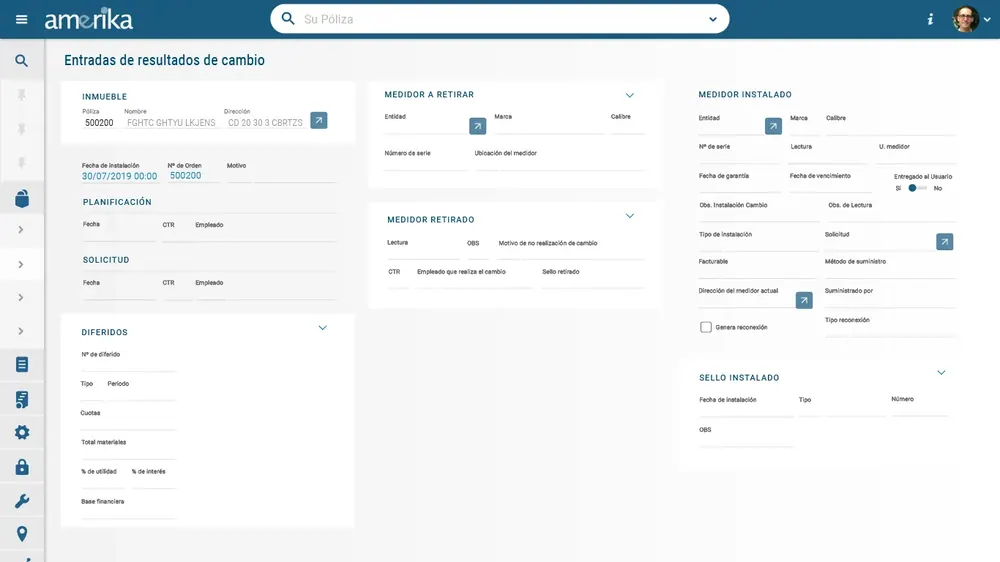Open the invoice receipt icon in sidebar
Image resolution: width=1000 pixels, height=562 pixels.
click(22, 399)
